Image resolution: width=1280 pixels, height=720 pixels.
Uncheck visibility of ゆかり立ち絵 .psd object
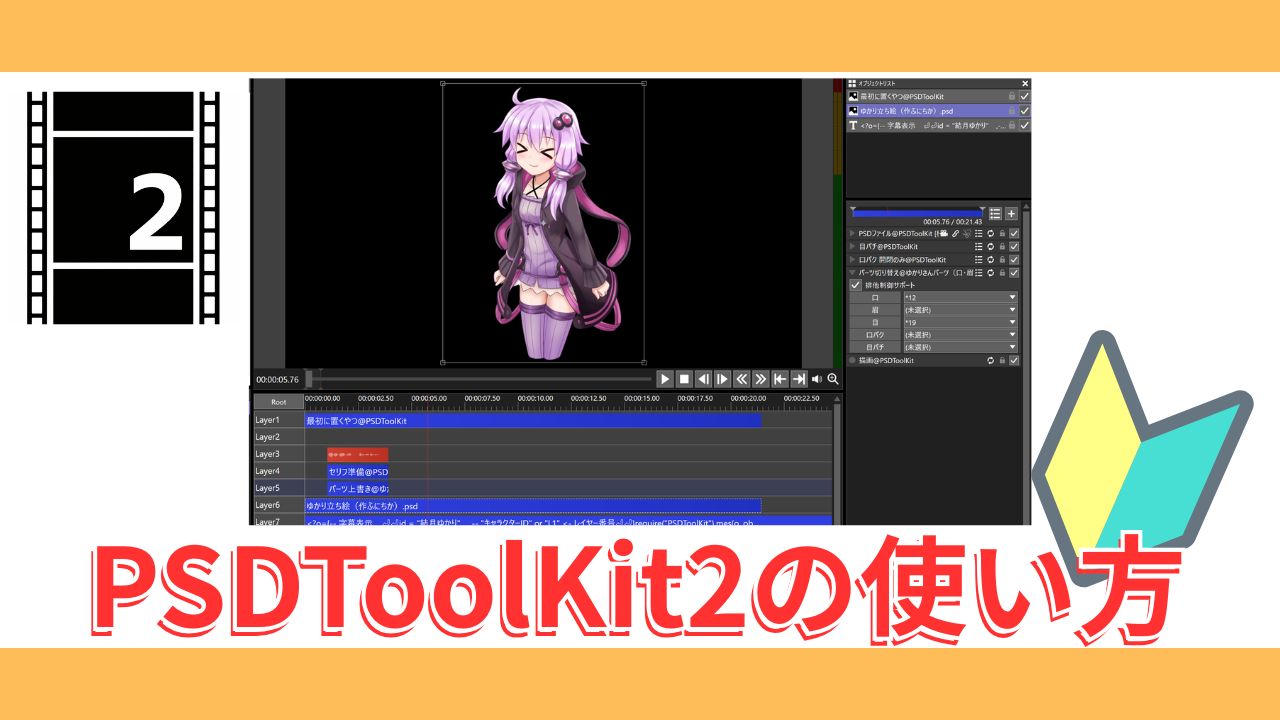click(1024, 111)
